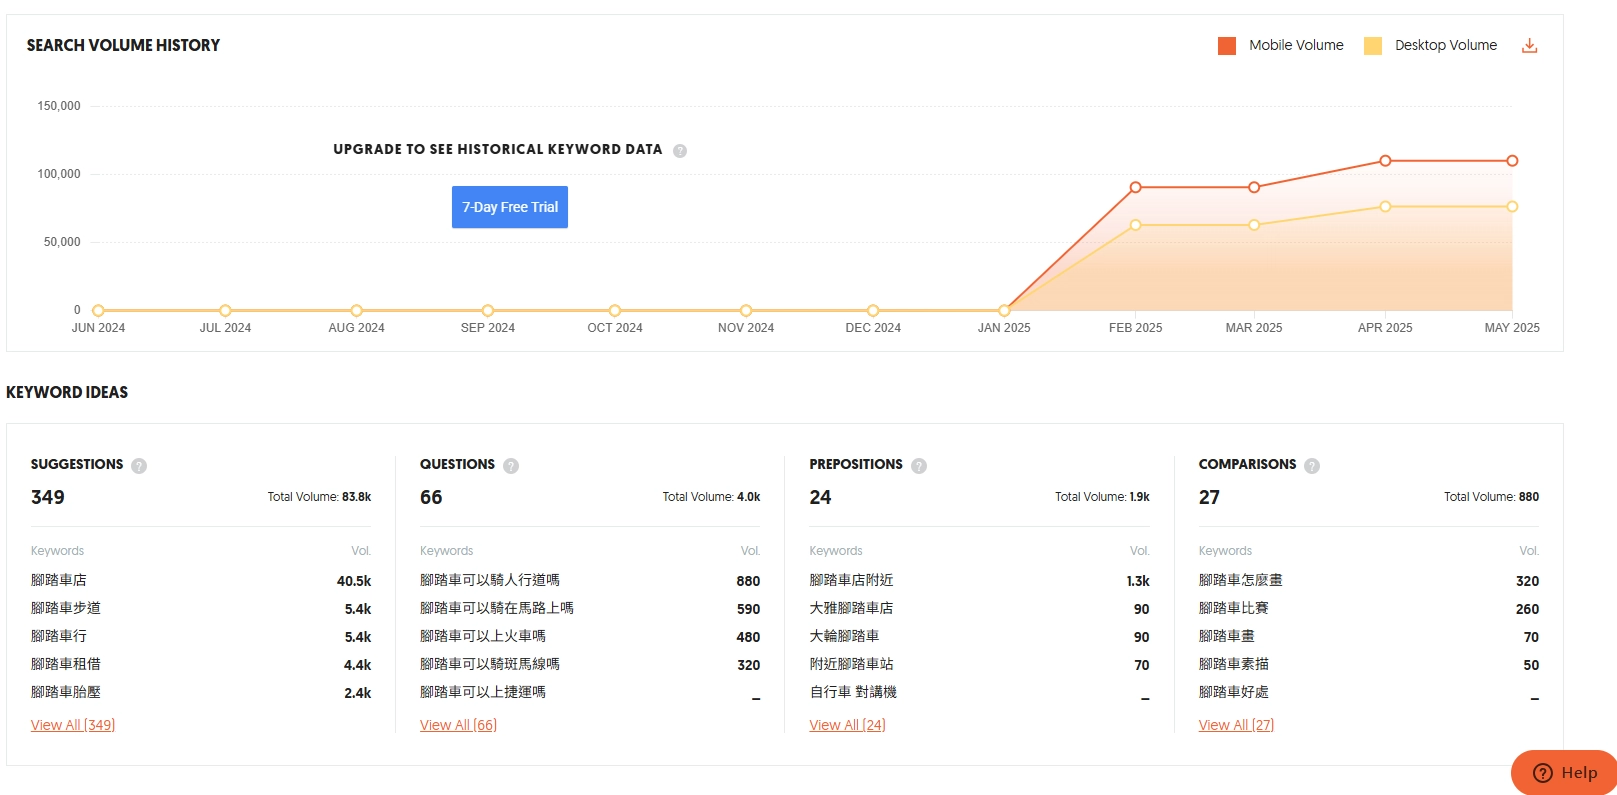The height and width of the screenshot is (795, 1617).
Task: Open keyword 腳踏車胎壓
Action: [66, 692]
